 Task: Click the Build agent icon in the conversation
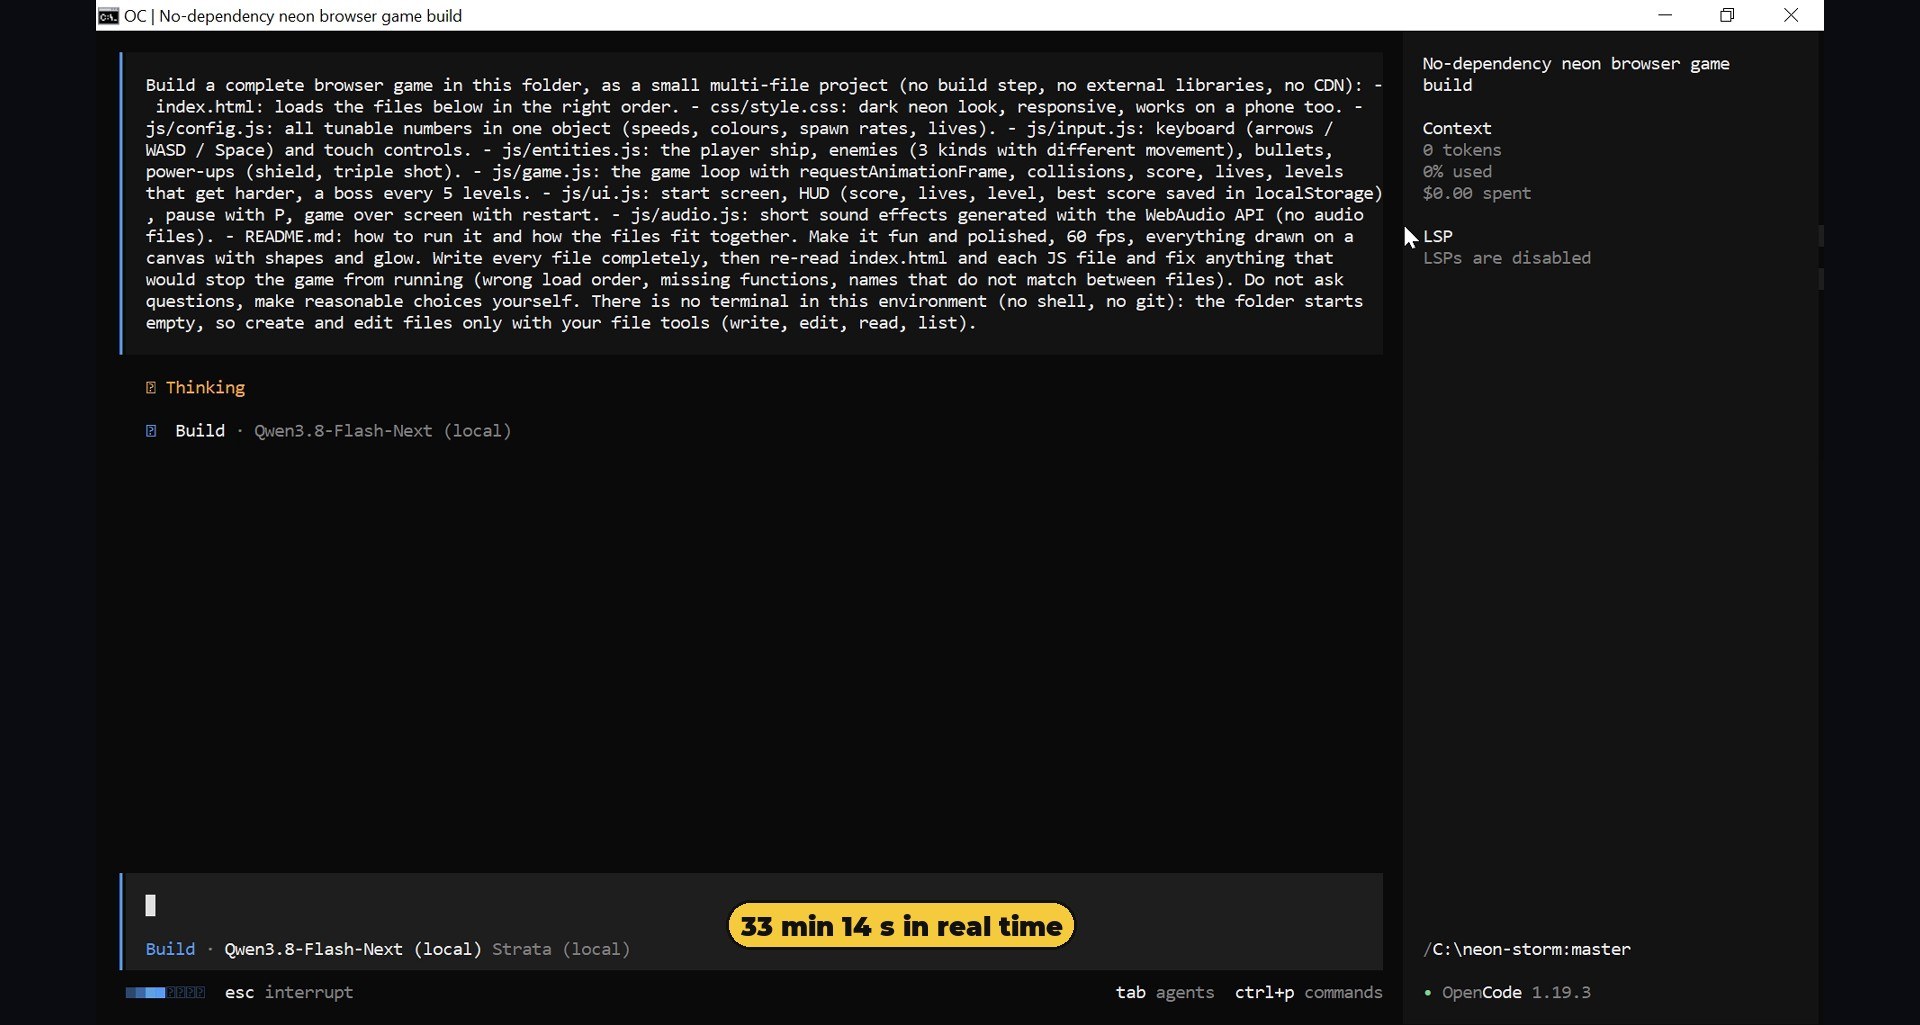click(x=151, y=431)
